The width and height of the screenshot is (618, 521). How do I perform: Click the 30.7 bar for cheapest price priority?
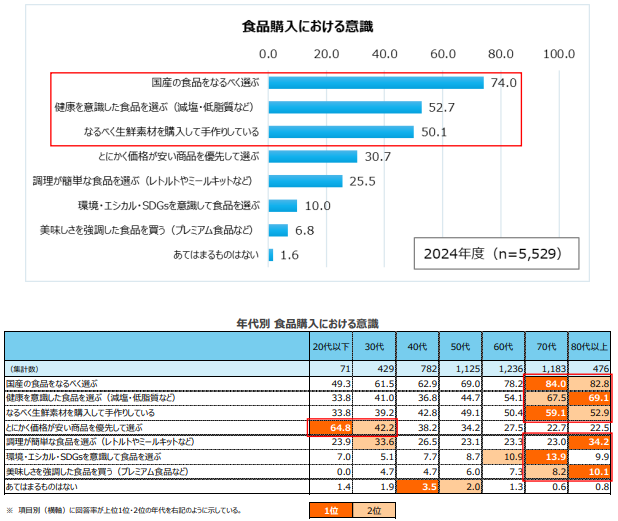pos(312,156)
